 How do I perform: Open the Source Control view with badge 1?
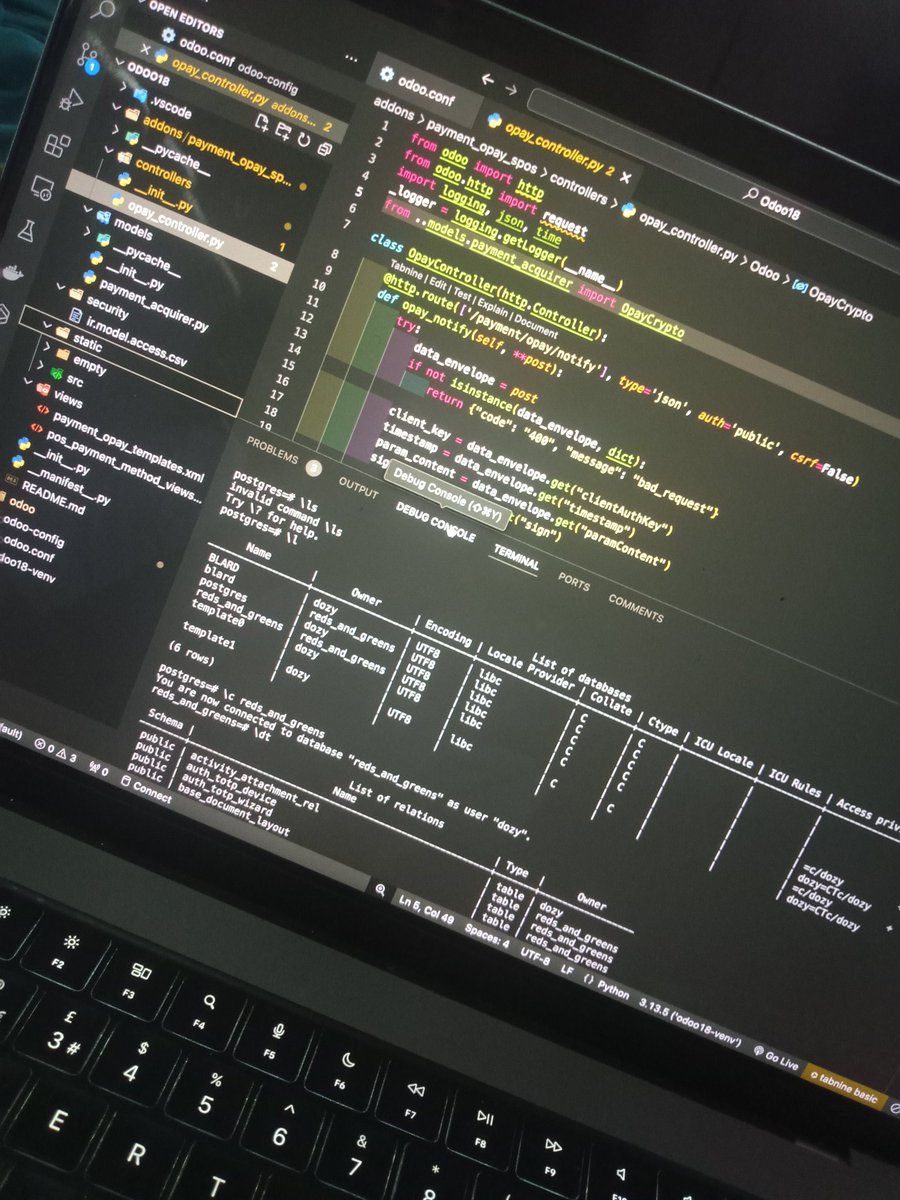tap(87, 57)
